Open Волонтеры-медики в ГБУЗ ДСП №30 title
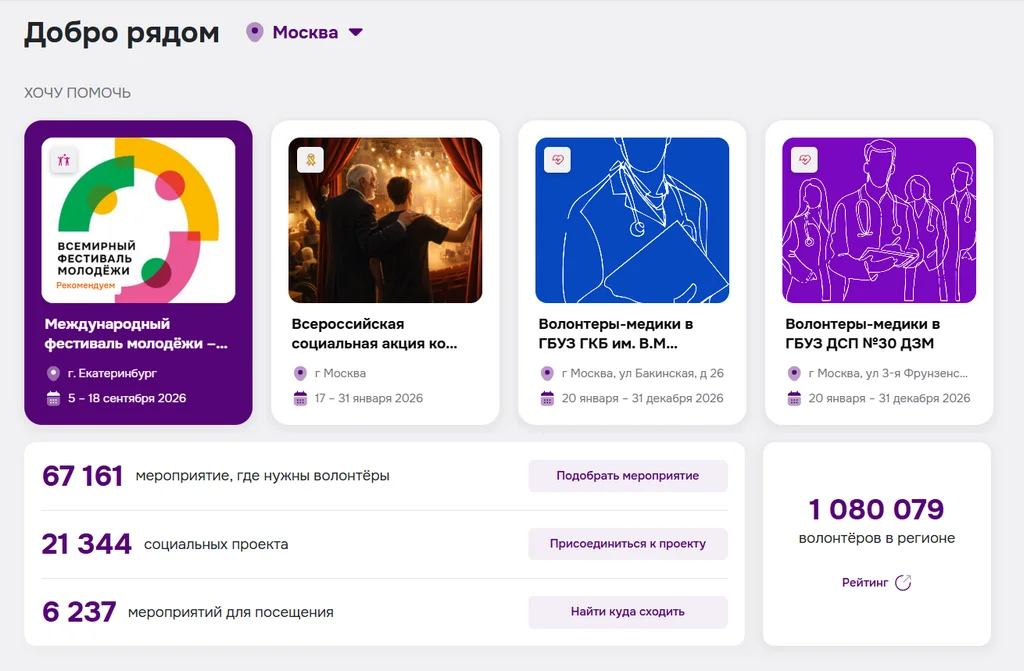The image size is (1024, 671). click(862, 334)
